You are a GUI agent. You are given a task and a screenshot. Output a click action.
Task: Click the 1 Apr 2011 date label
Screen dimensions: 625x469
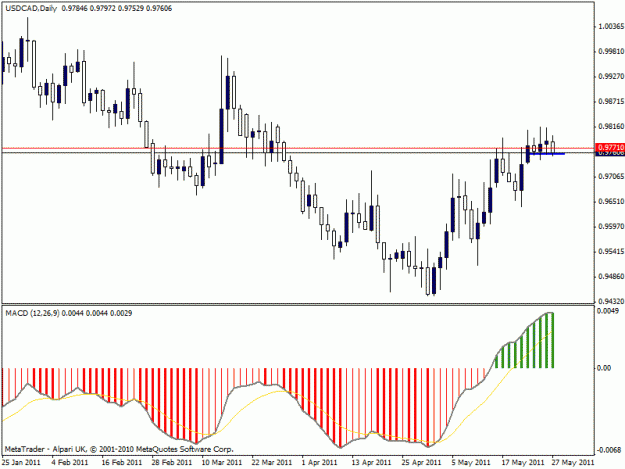[x=320, y=463]
